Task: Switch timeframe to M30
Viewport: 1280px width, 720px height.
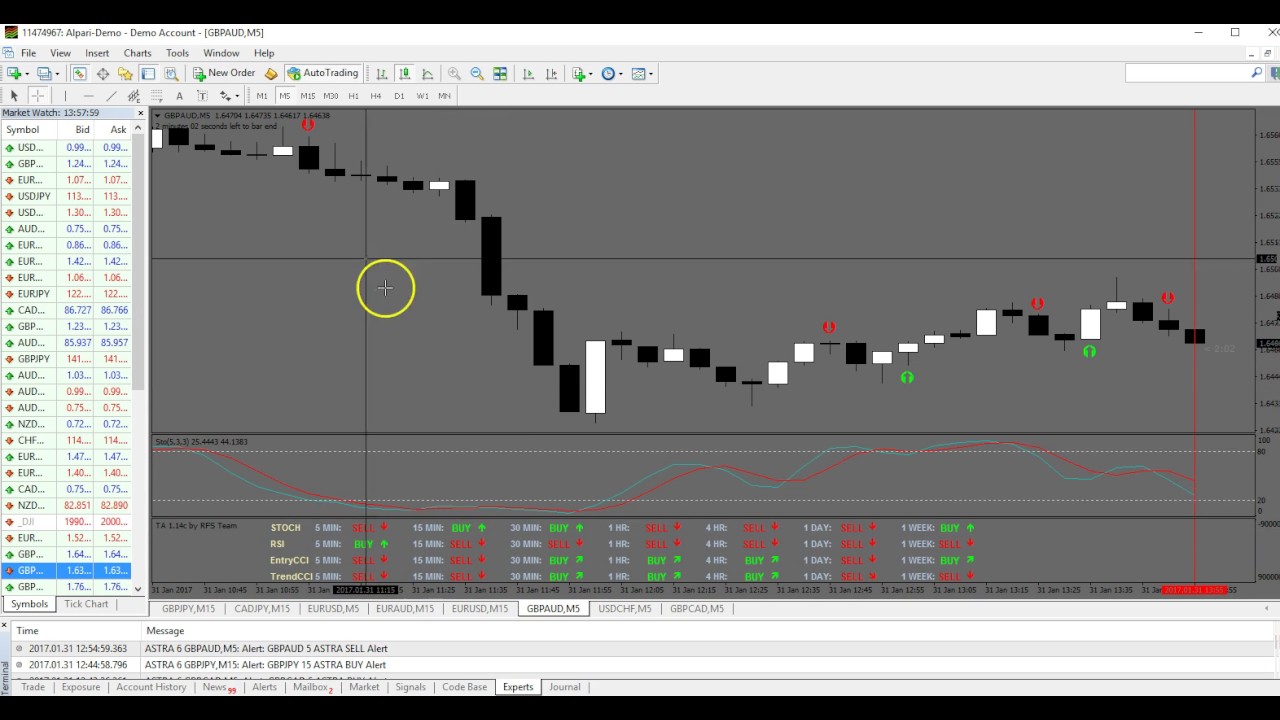Action: (x=331, y=96)
